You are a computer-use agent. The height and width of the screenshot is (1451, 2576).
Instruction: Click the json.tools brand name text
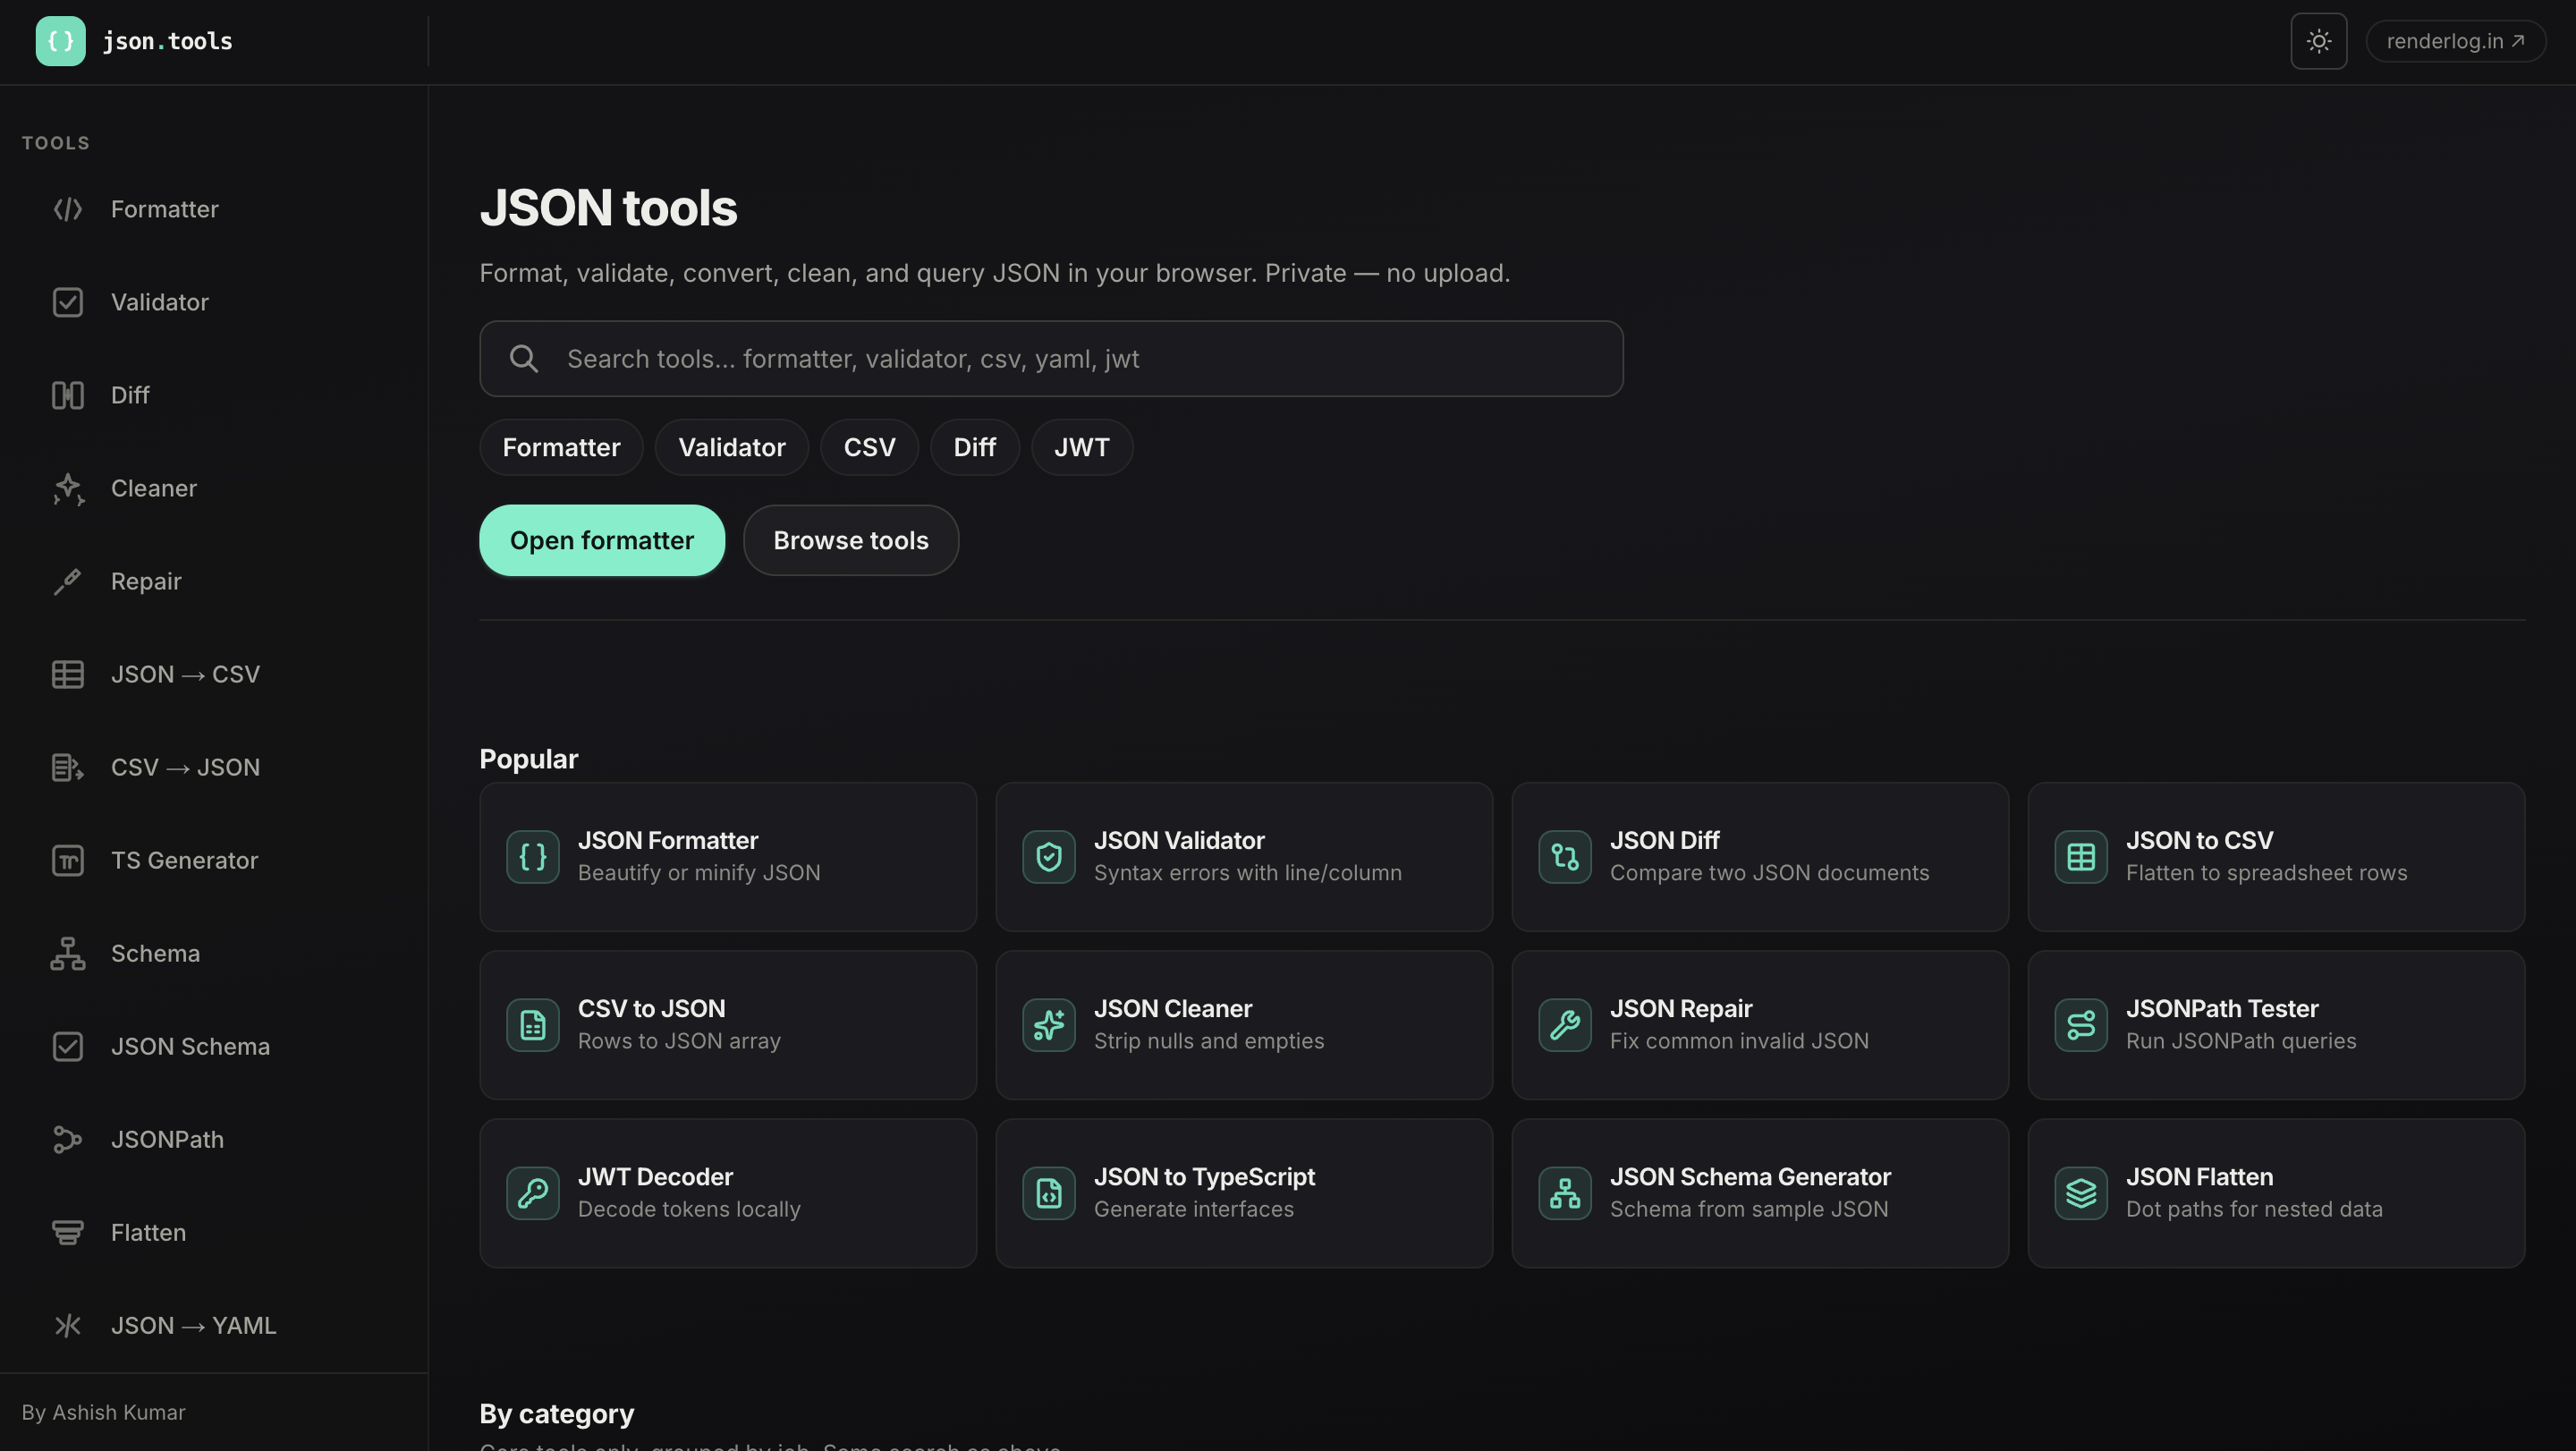click(167, 41)
